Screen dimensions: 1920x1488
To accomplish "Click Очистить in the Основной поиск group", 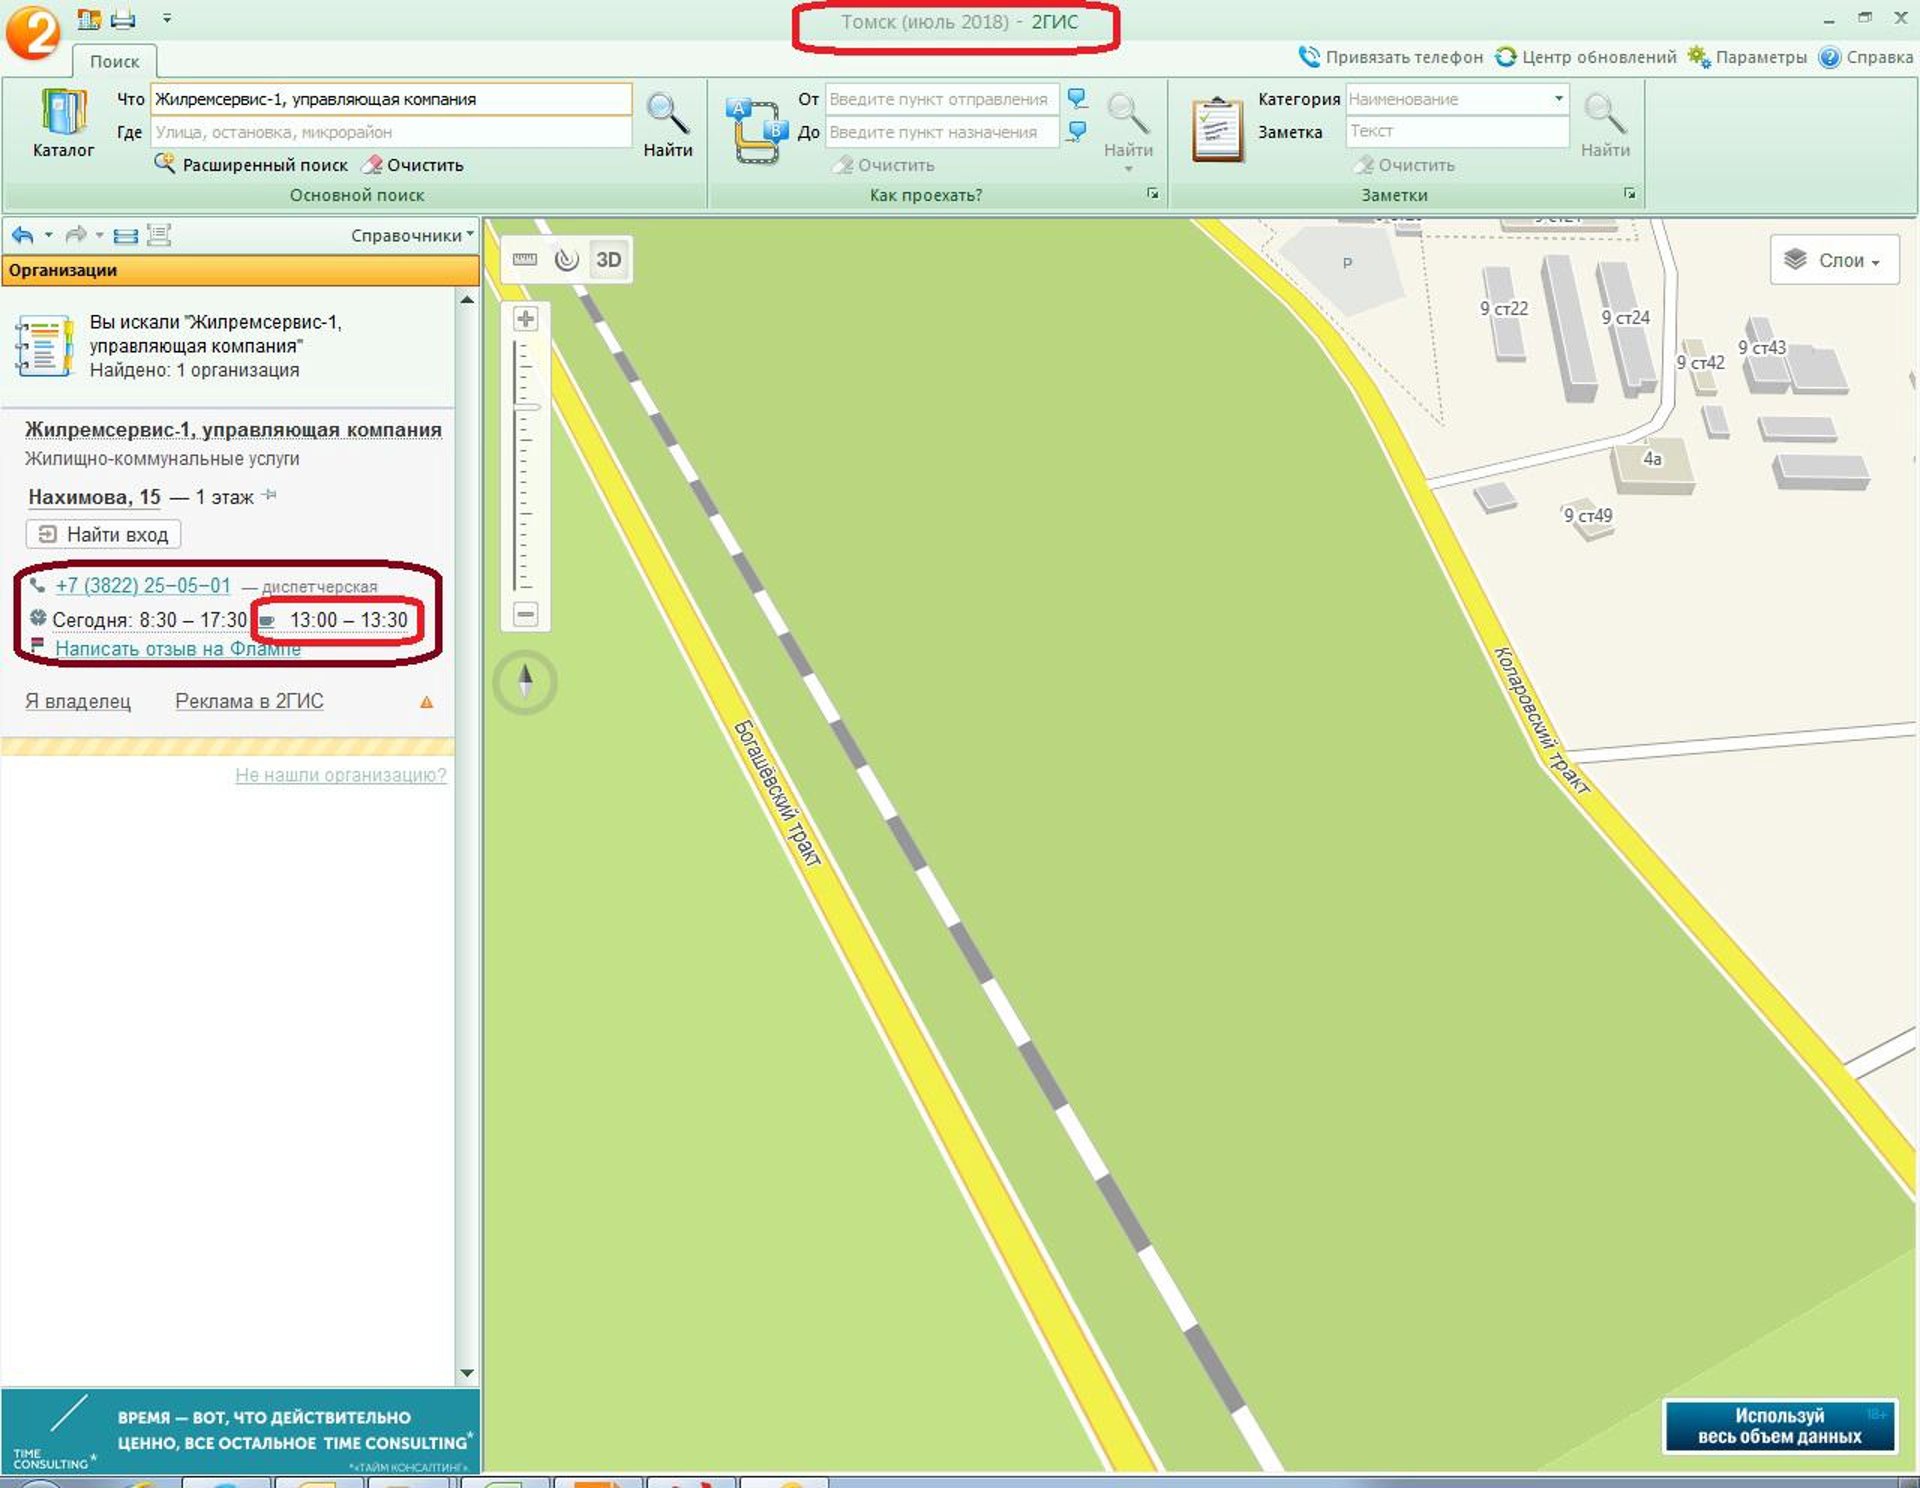I will click(x=414, y=165).
